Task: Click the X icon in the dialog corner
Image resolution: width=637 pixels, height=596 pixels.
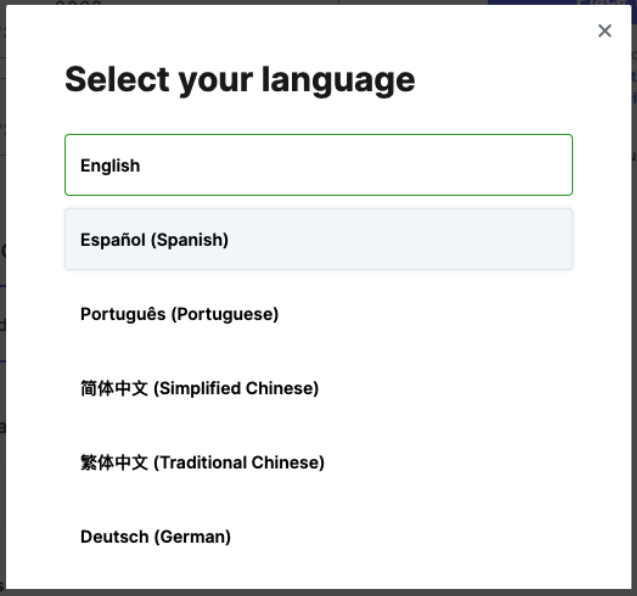Action: pos(604,31)
